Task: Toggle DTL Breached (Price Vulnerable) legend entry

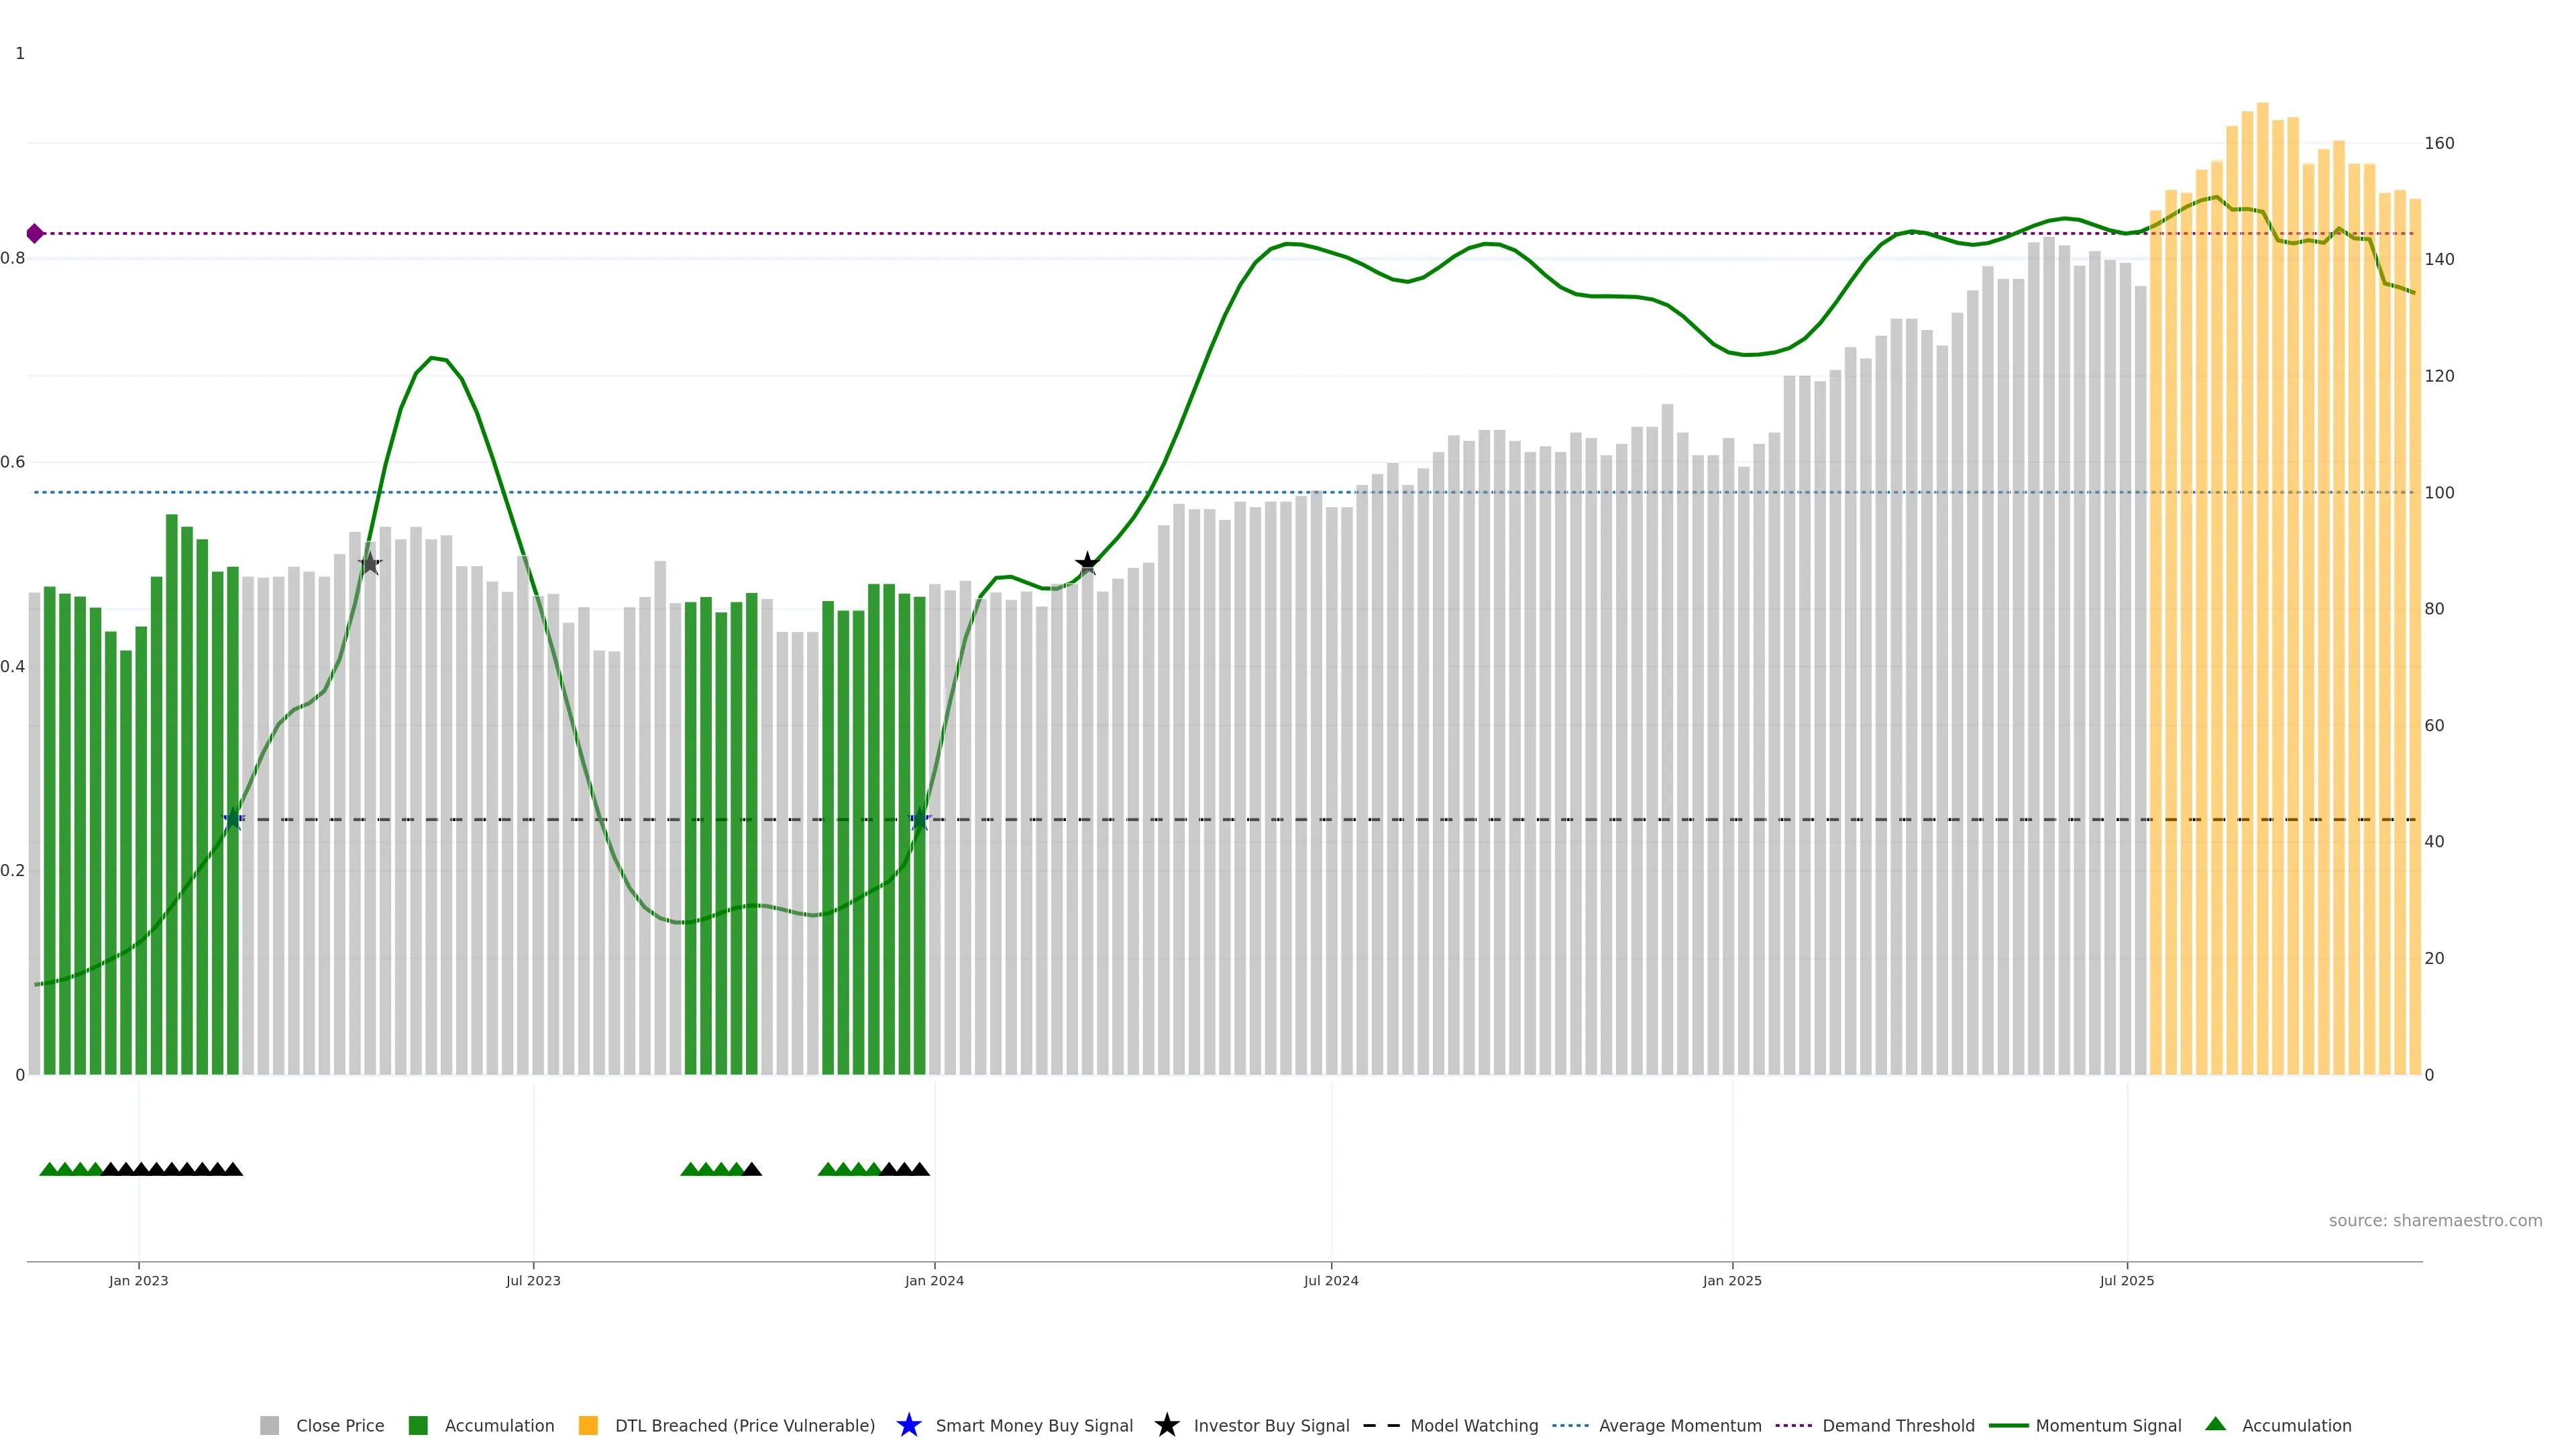Action: pos(744,1426)
